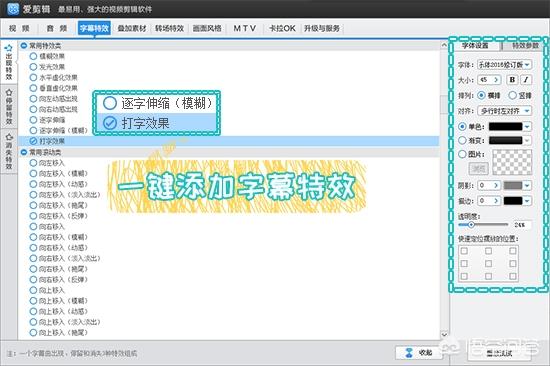This screenshot has width=550, height=366.
Task: Select the 竖排 vertical layout radio
Action: point(512,95)
